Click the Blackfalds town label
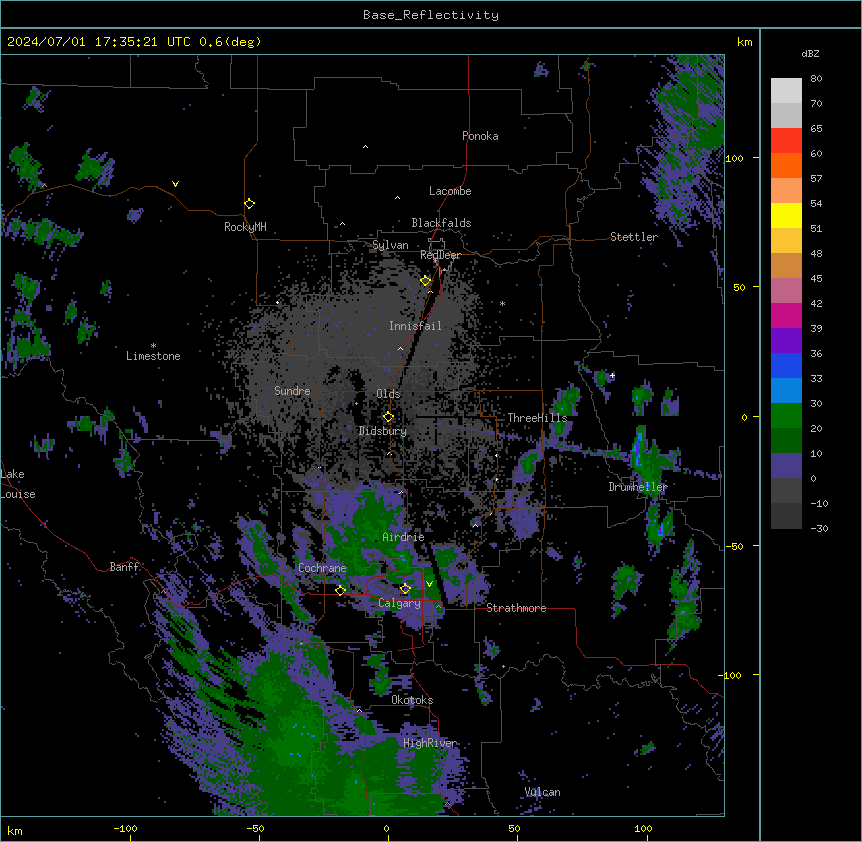The height and width of the screenshot is (842, 862). coord(441,223)
